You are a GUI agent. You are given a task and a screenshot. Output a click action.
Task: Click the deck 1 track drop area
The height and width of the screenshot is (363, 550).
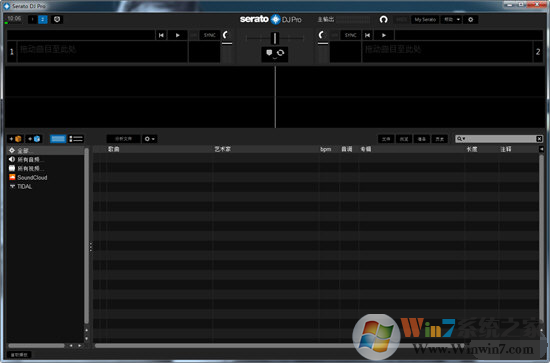pos(102,52)
